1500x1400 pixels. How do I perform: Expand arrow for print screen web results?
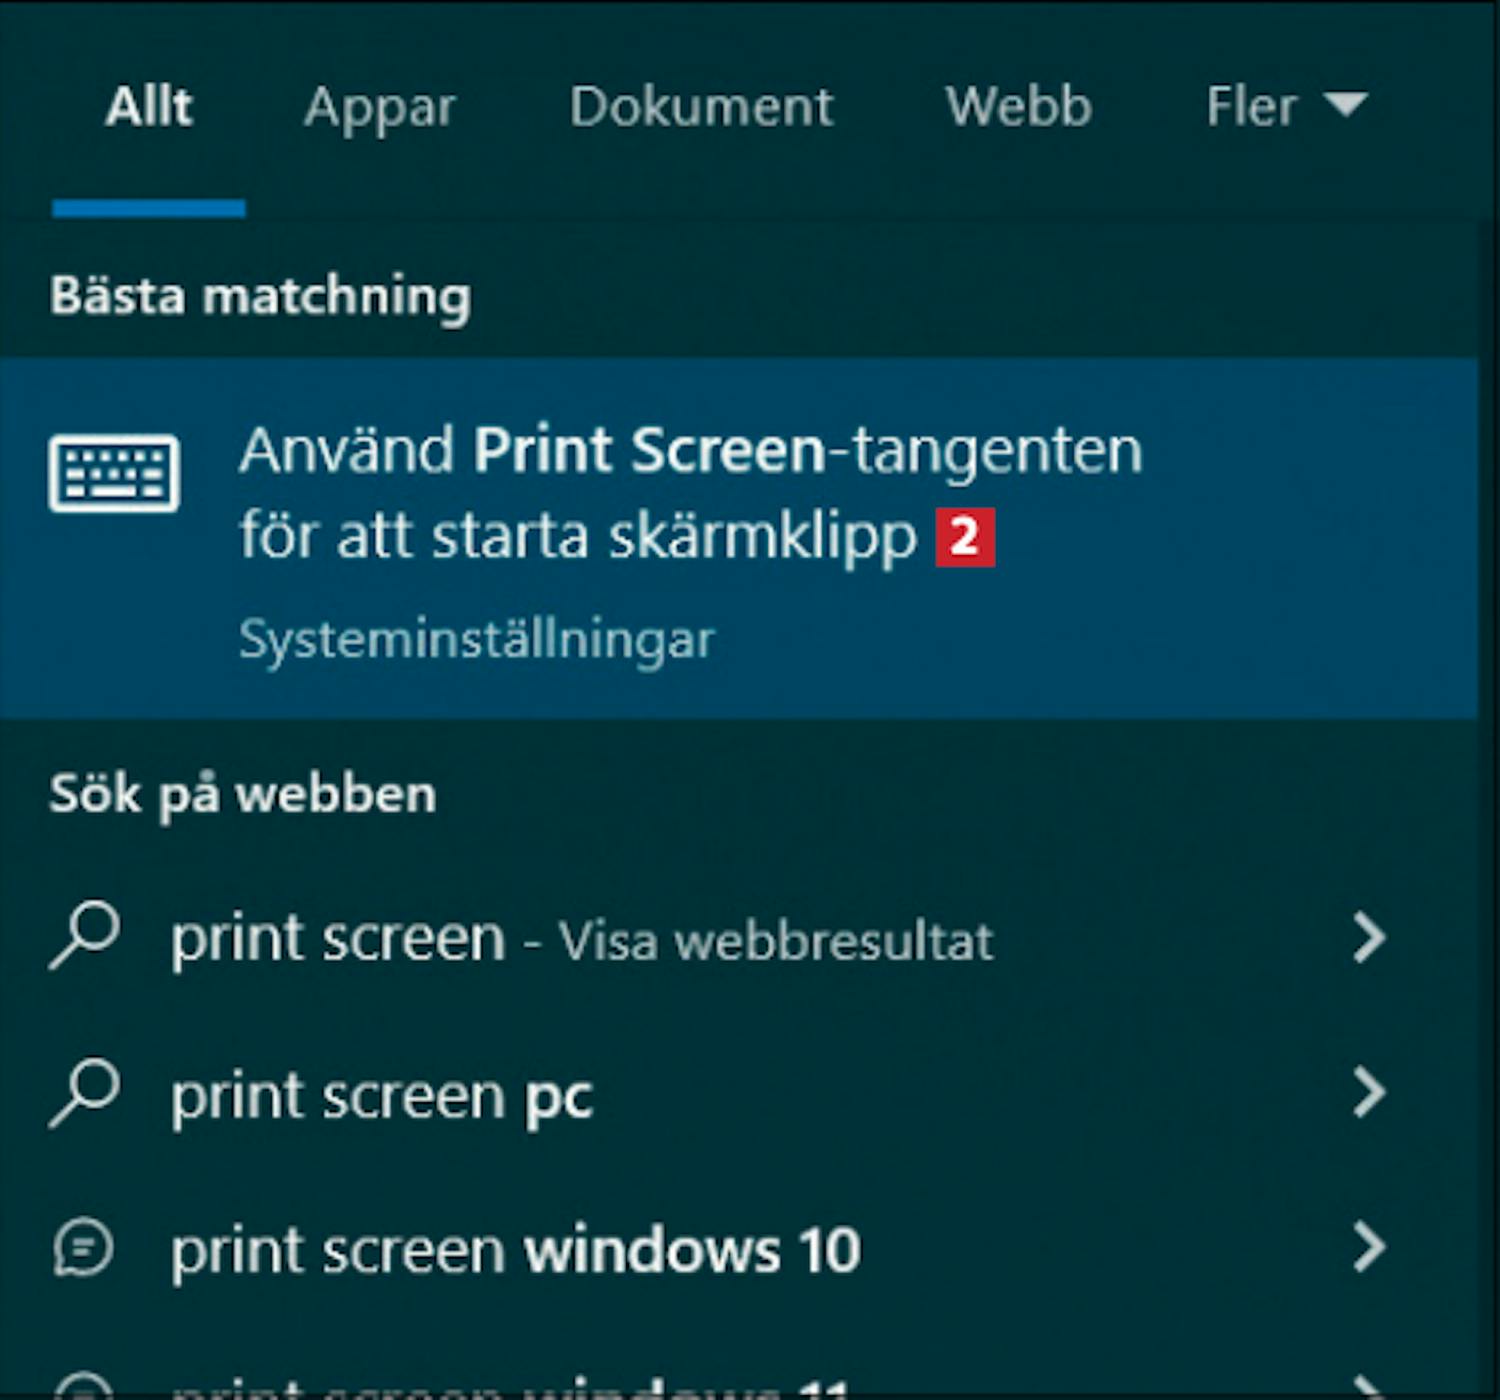coord(1369,938)
